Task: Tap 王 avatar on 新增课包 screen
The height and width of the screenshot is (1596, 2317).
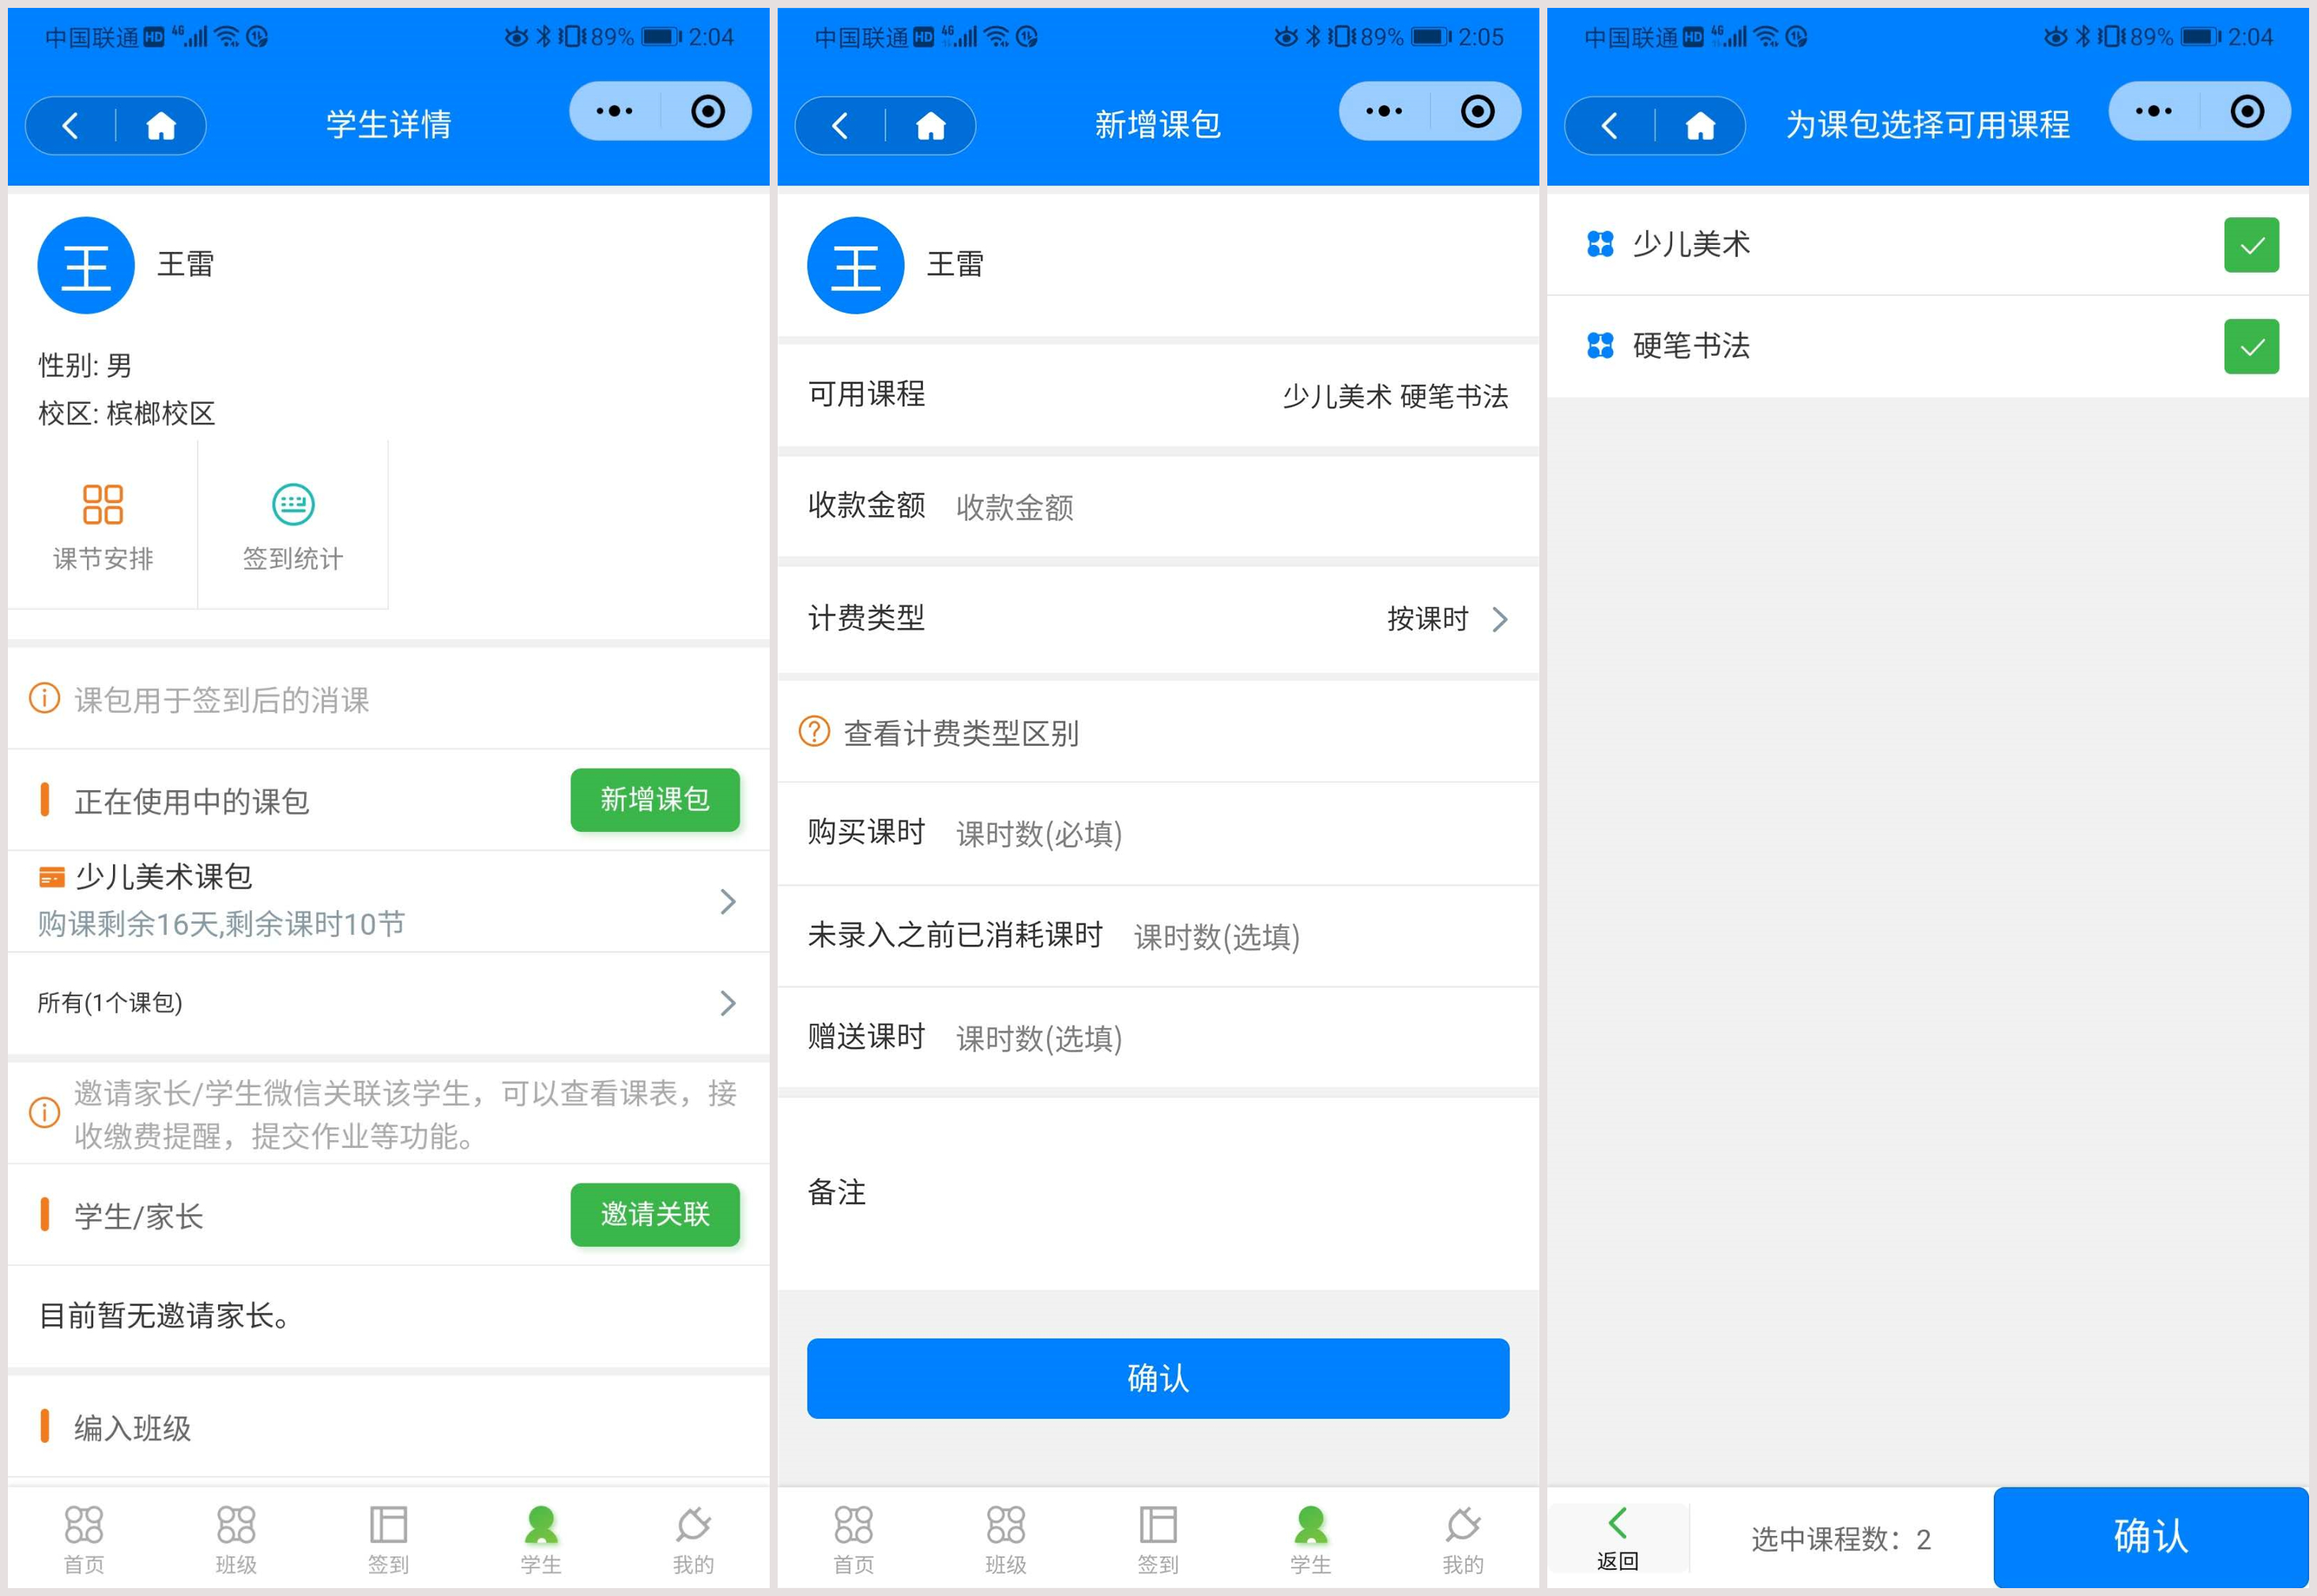Action: [x=856, y=265]
